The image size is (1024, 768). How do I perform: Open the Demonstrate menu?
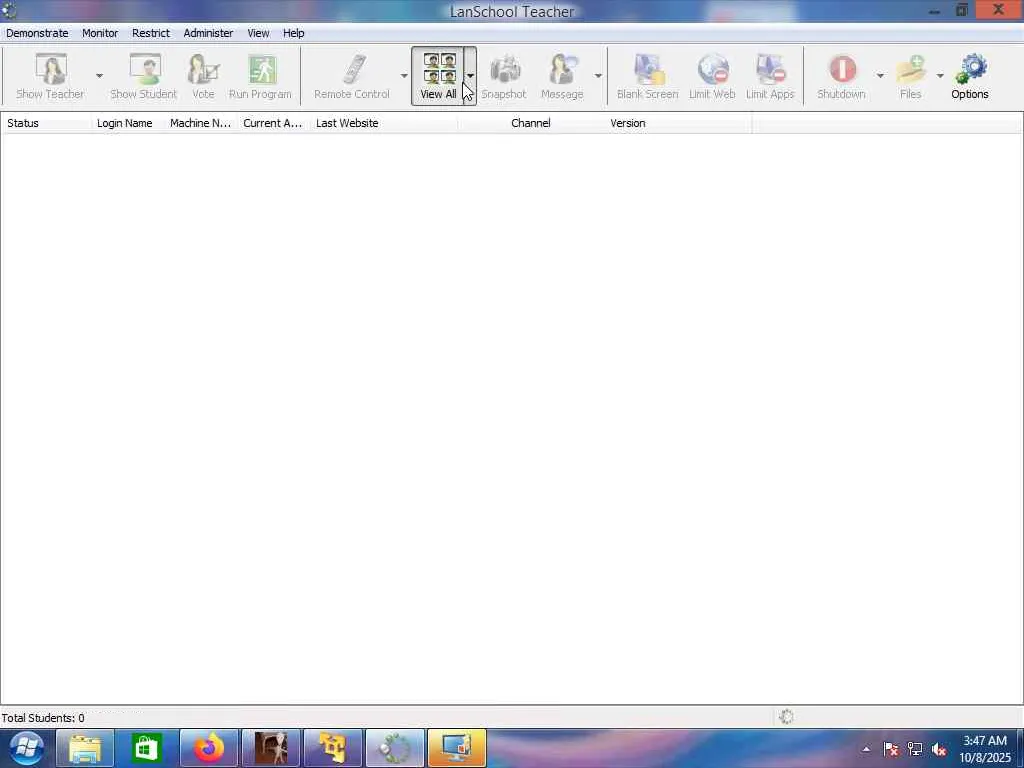37,33
